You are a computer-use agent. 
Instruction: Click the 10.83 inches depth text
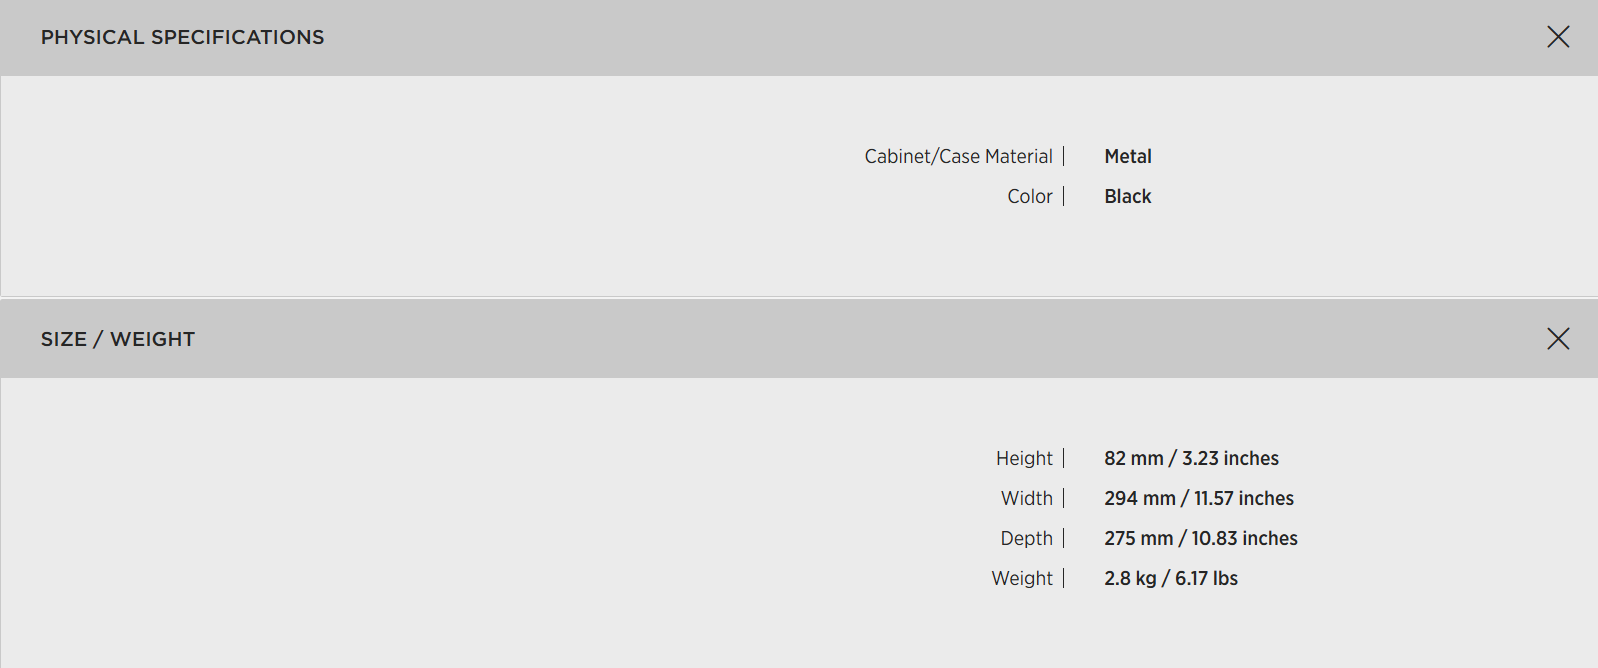coord(1244,539)
